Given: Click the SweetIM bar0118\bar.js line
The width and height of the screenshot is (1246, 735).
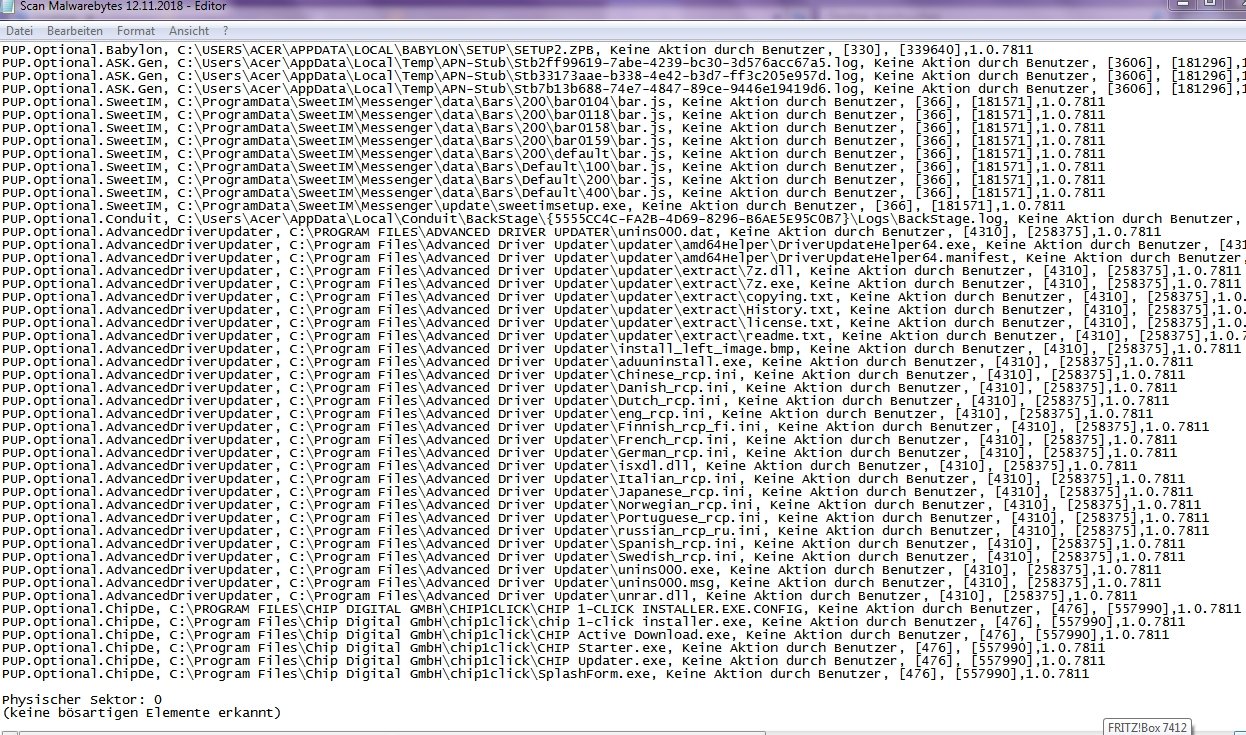Looking at the screenshot, I should tap(553, 114).
